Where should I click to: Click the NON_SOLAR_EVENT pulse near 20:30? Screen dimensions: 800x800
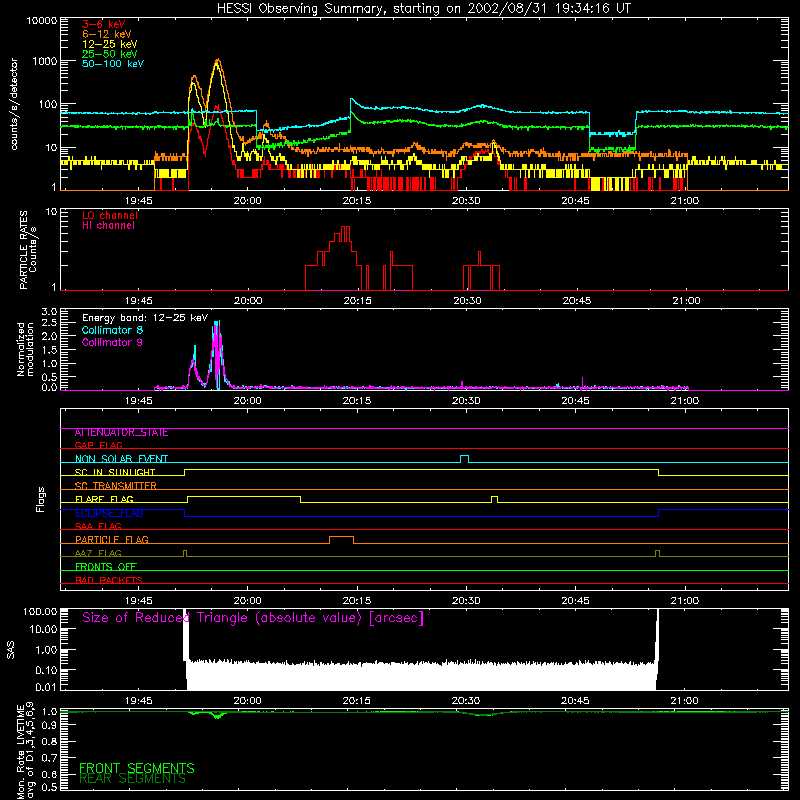(x=464, y=459)
